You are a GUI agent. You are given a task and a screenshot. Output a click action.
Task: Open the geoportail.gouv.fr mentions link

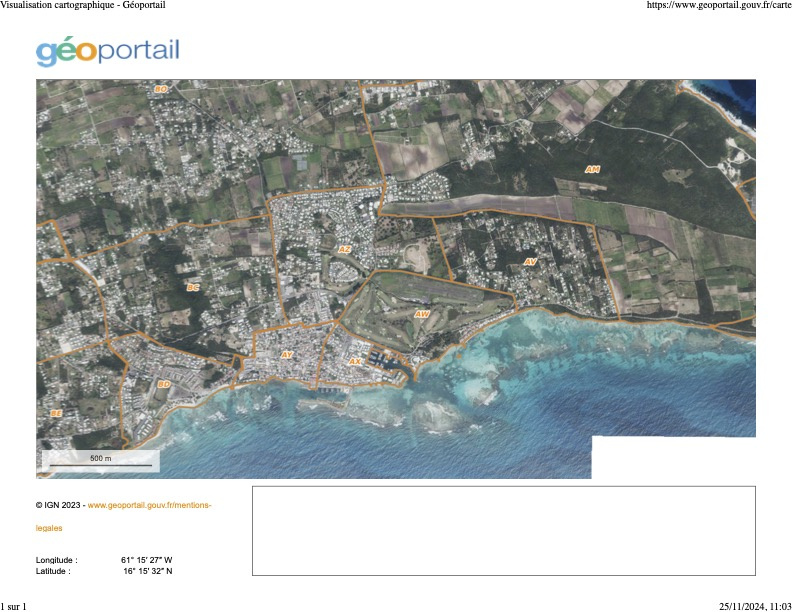(x=149, y=506)
